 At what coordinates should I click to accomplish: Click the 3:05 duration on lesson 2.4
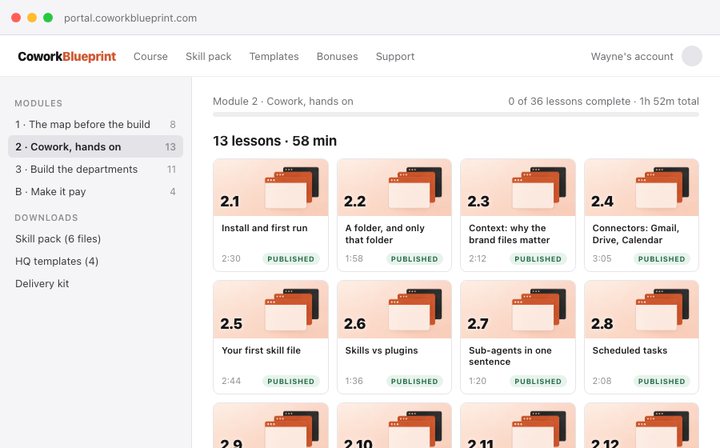602,258
